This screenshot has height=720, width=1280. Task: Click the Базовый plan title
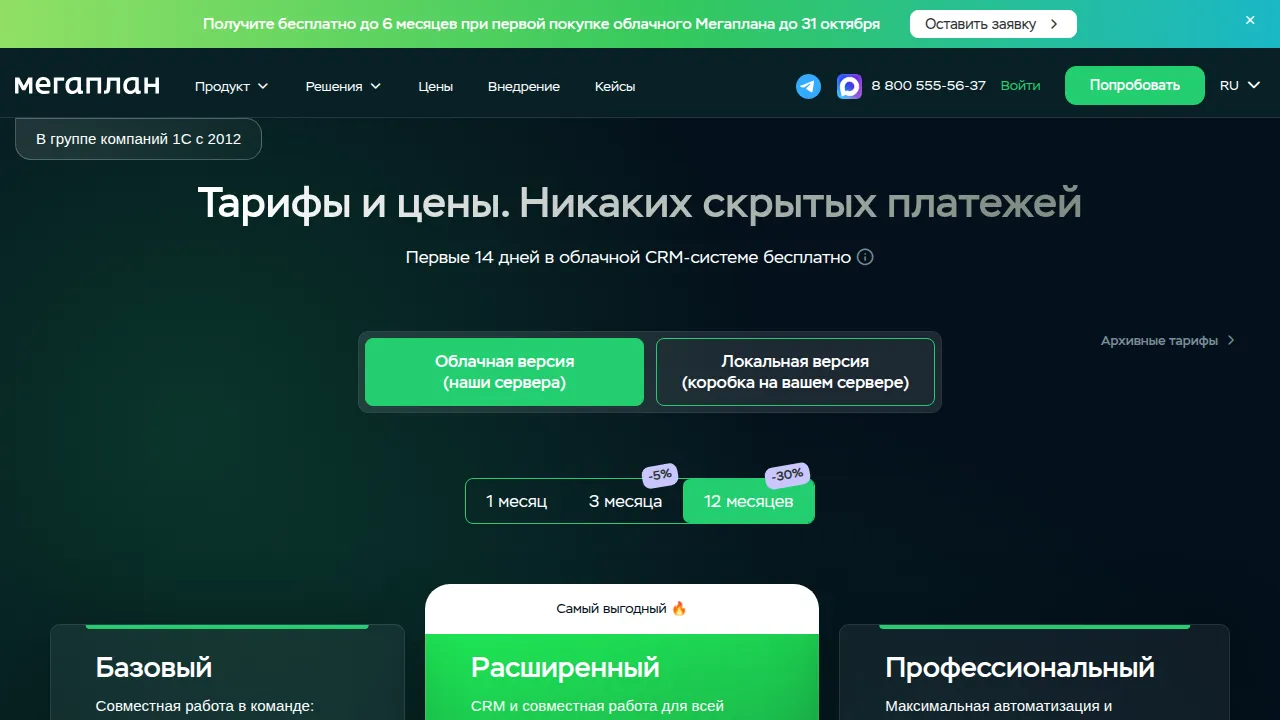tap(154, 667)
